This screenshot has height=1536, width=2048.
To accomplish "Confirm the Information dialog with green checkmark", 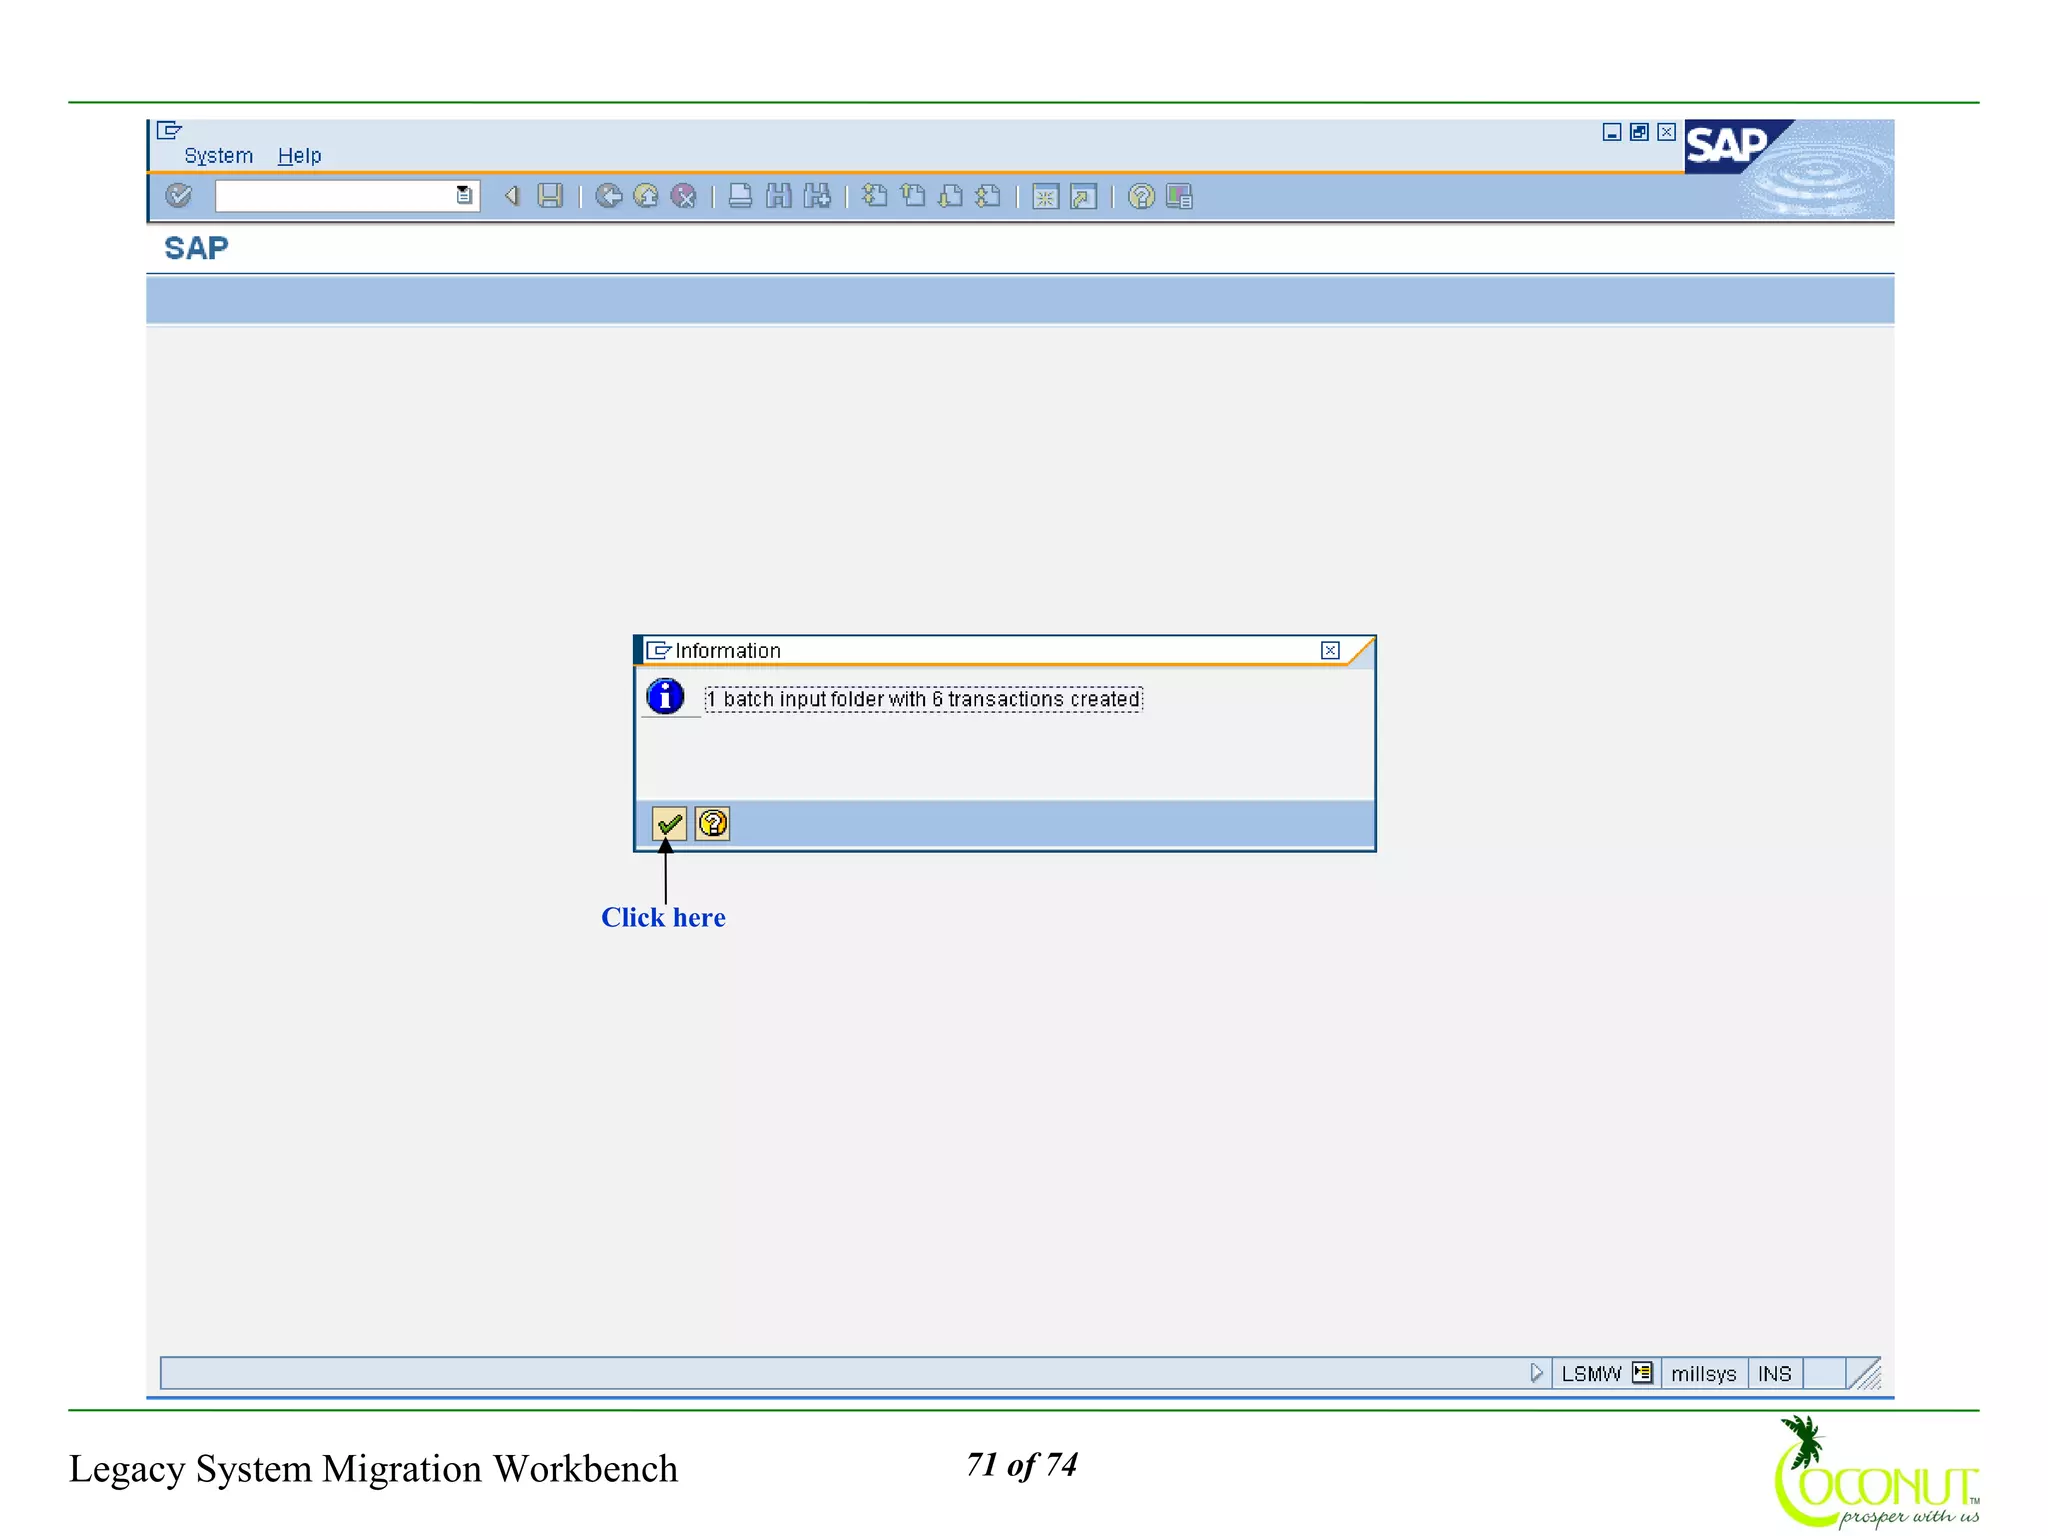I will [669, 824].
